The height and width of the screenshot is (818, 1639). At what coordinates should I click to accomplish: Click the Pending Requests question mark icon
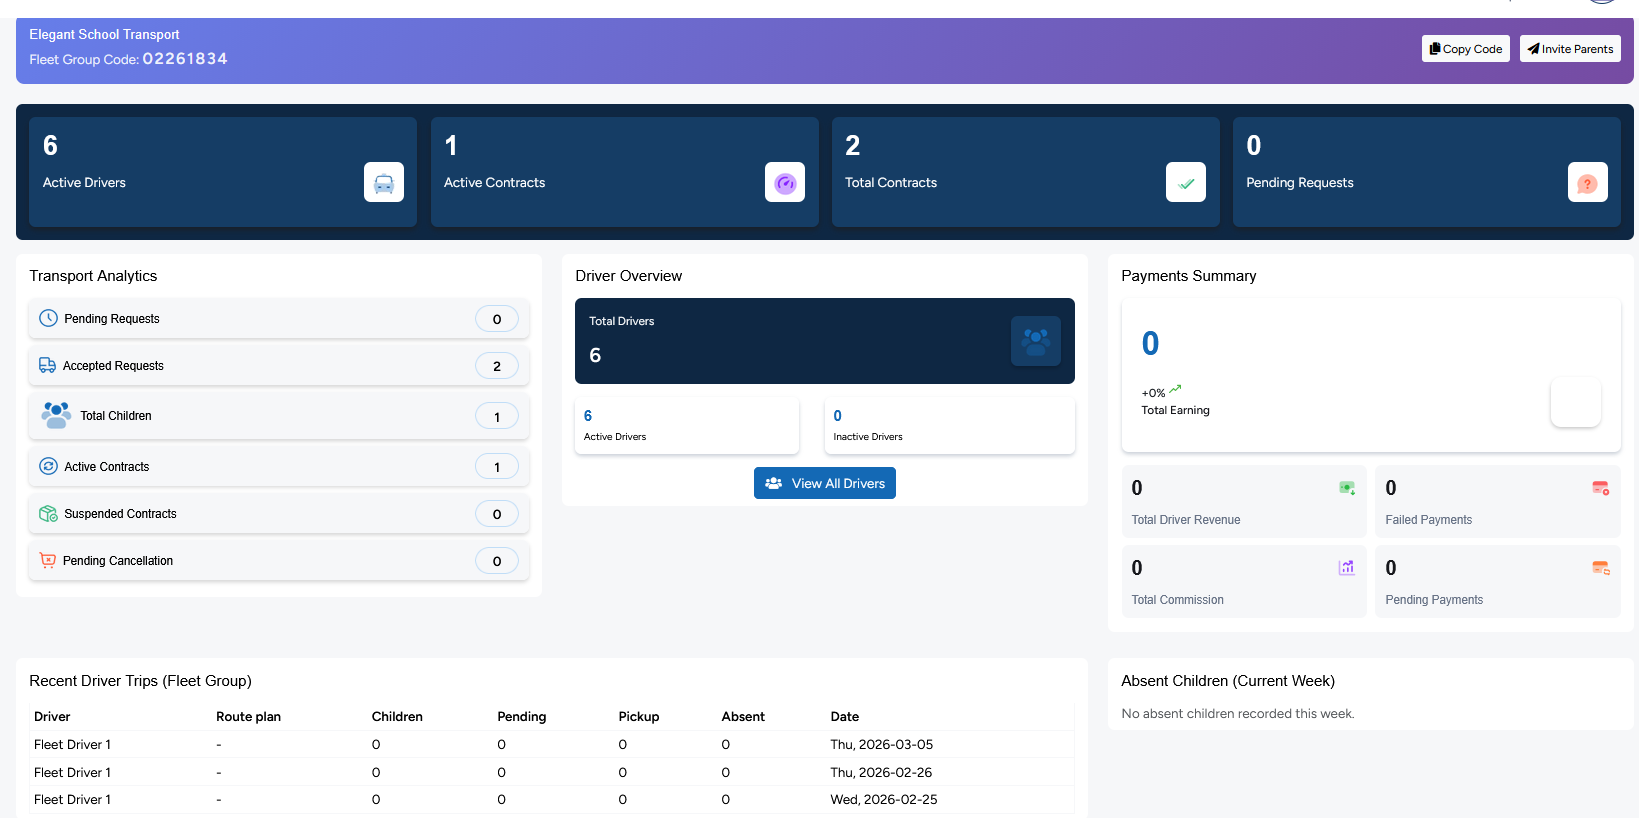click(x=1587, y=182)
